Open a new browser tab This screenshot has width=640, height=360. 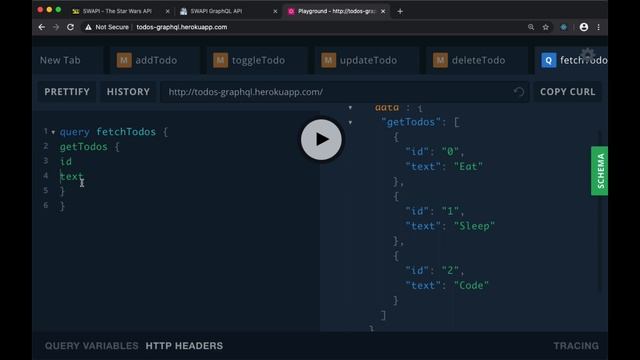pyautogui.click(x=400, y=11)
